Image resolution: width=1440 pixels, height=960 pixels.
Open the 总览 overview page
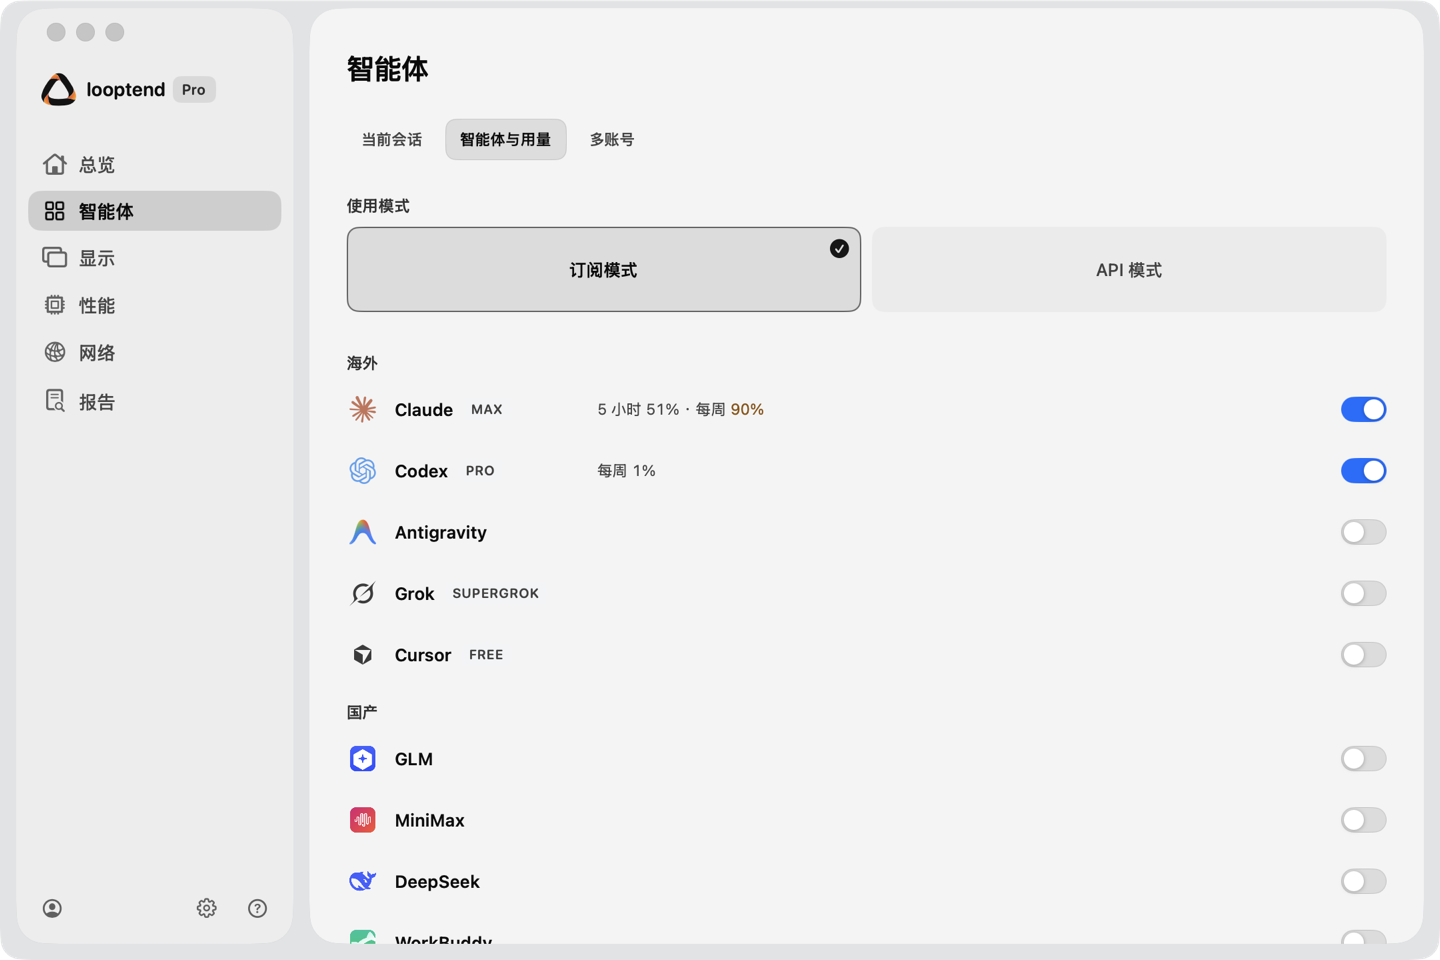pyautogui.click(x=155, y=164)
